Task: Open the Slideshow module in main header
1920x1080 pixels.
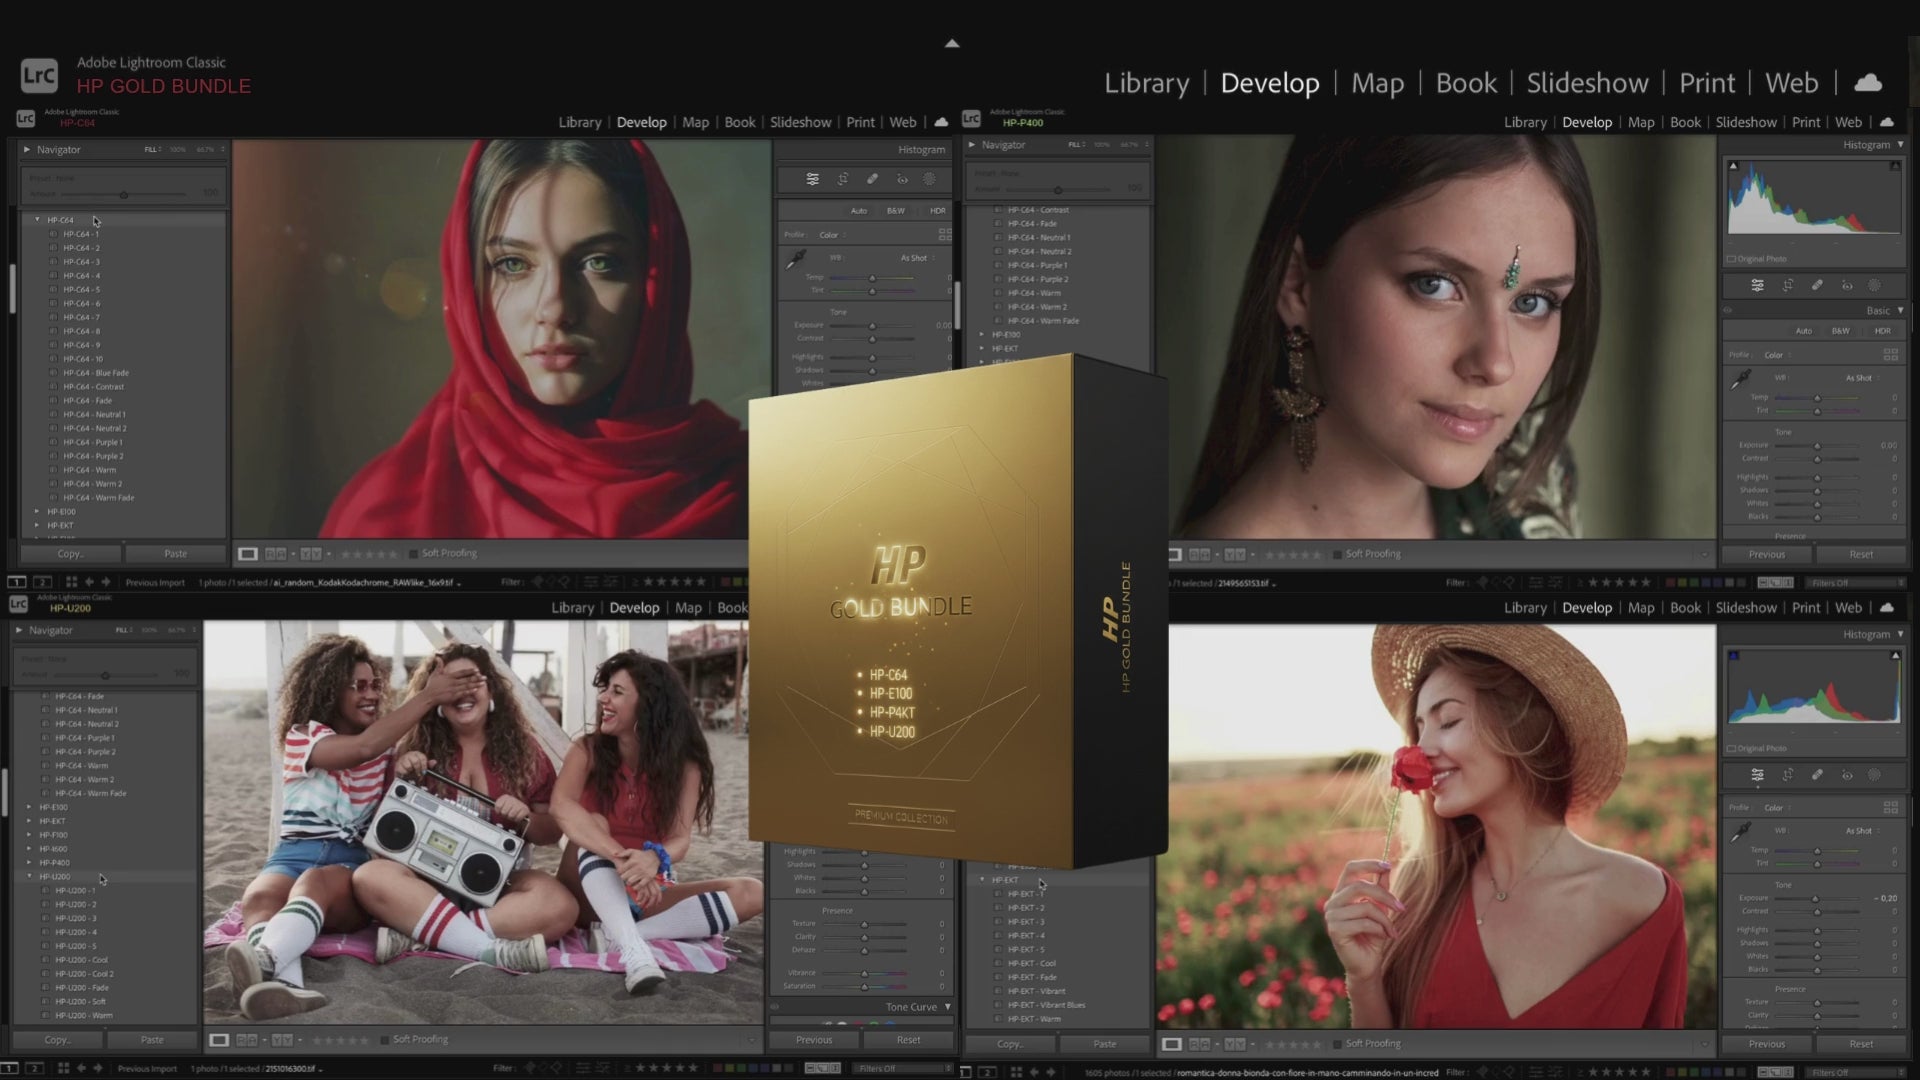Action: coord(1587,83)
